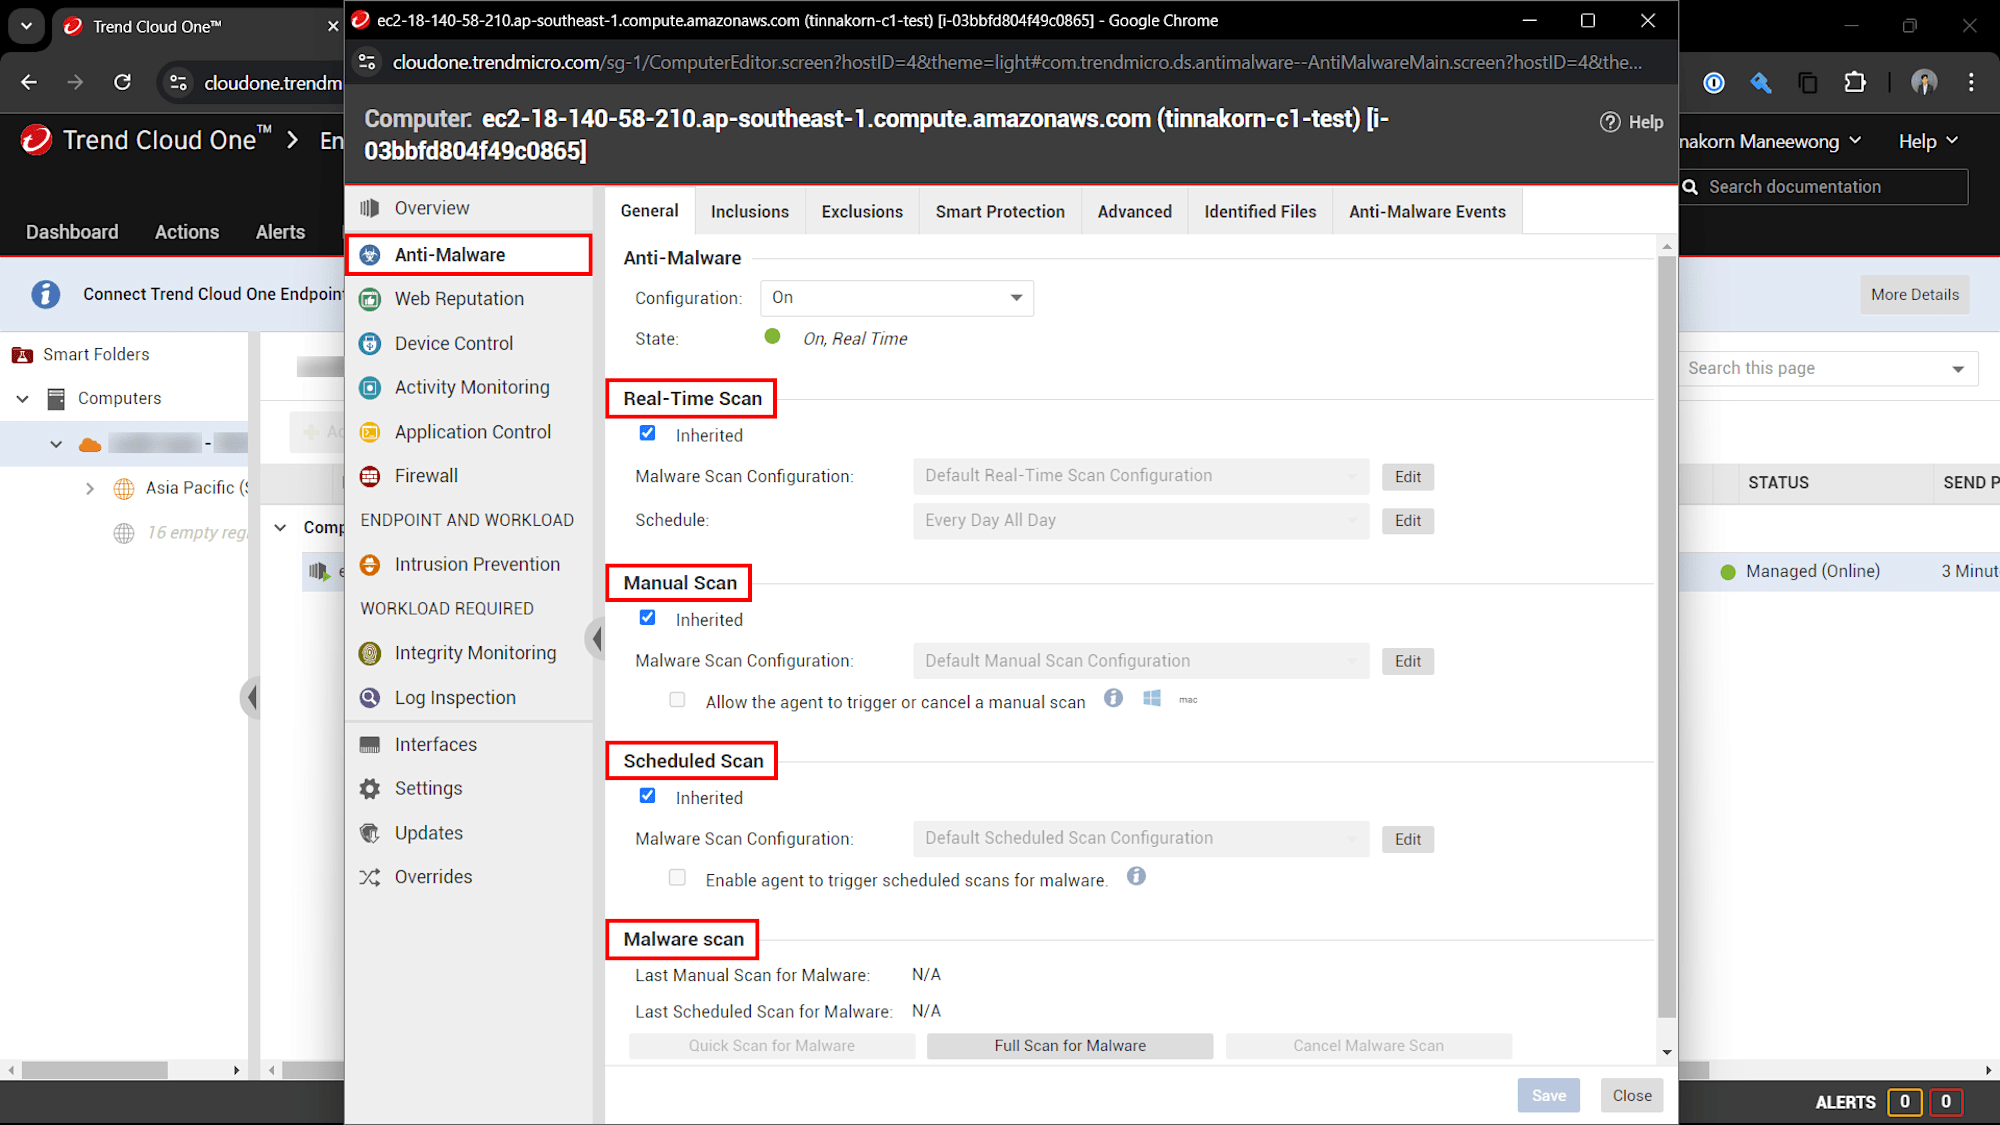This screenshot has width=2000, height=1125.
Task: Open the Overview section icon in sidebar
Action: pyautogui.click(x=370, y=208)
